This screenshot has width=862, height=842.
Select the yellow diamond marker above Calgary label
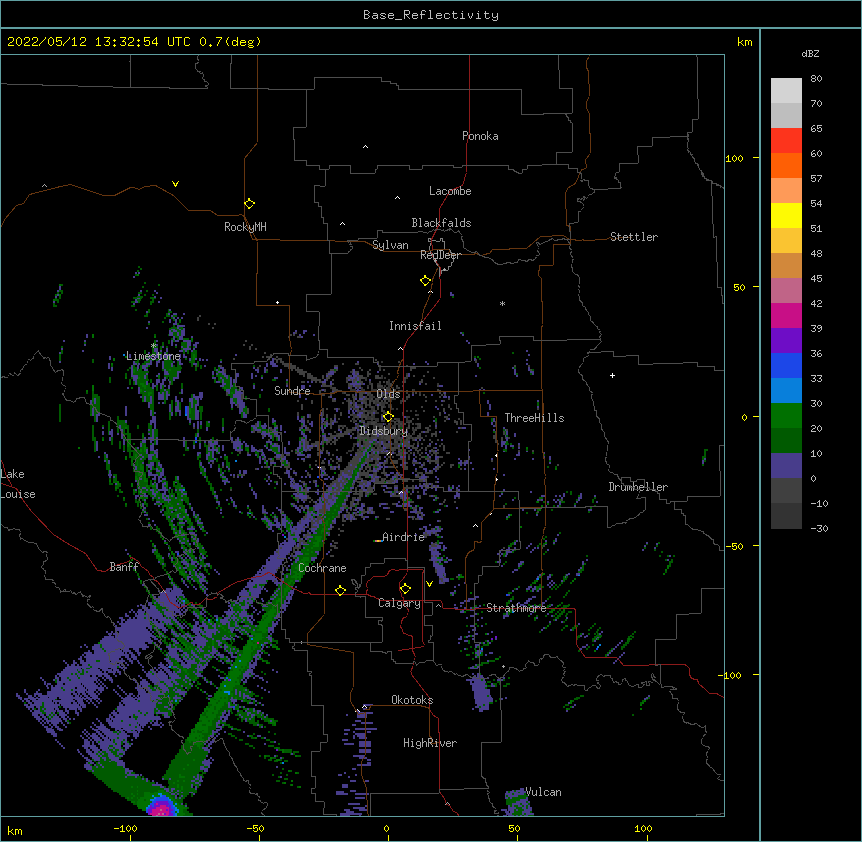click(405, 589)
